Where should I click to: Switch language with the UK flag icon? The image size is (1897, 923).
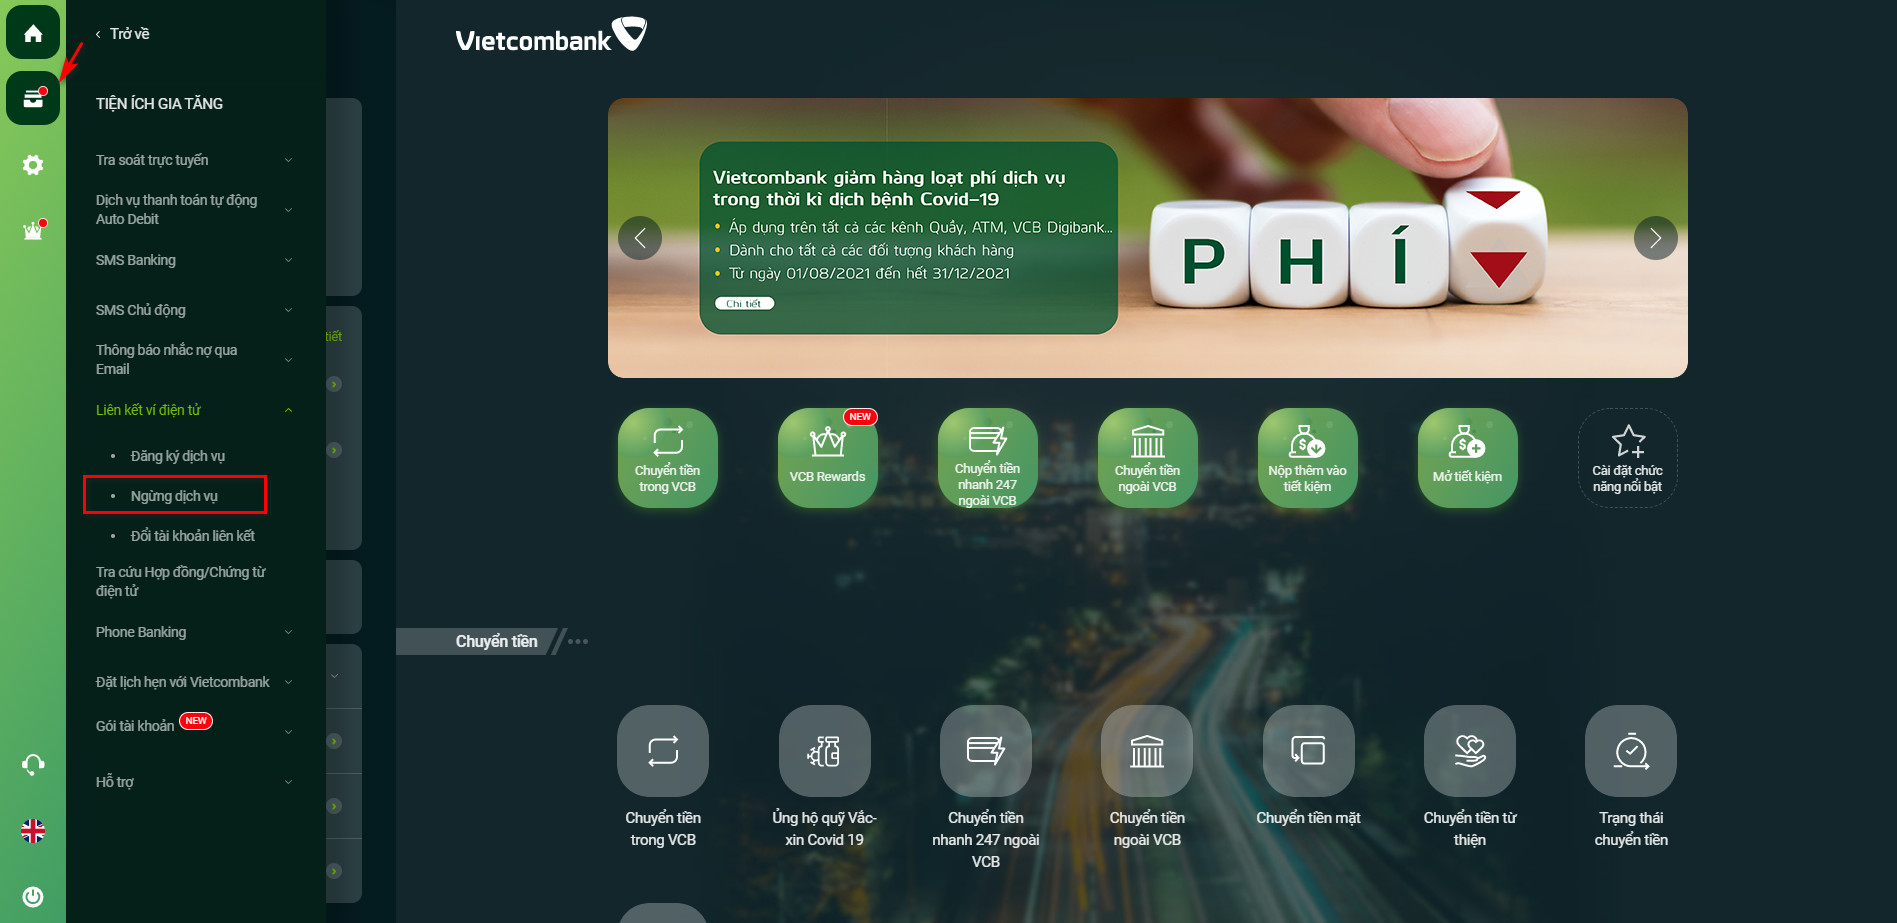(33, 831)
